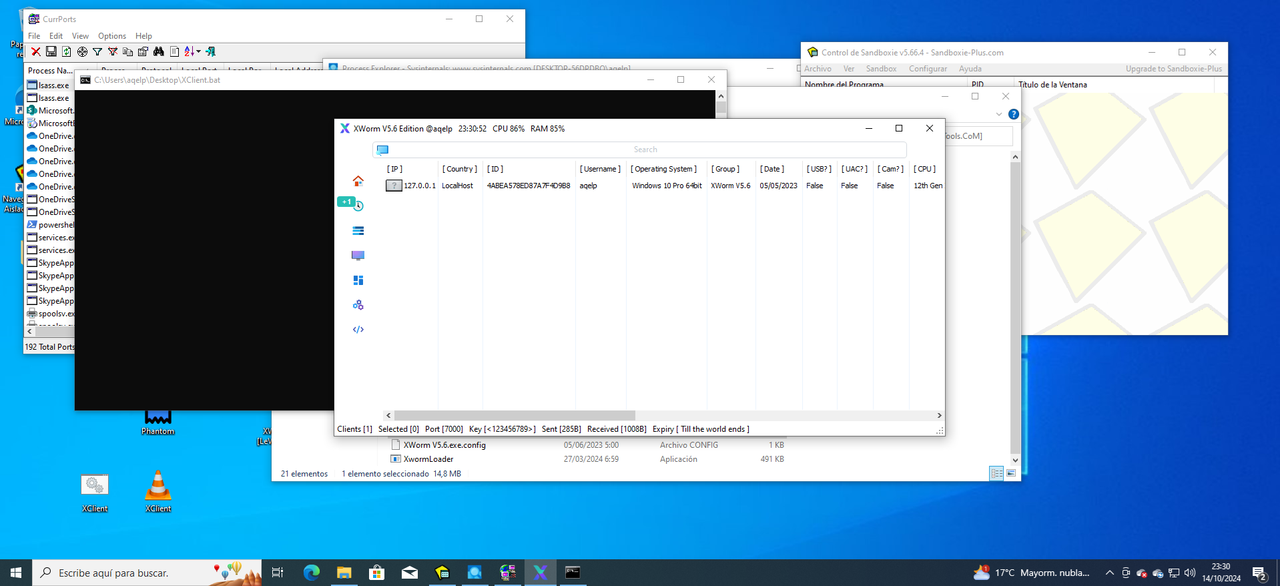Open the Options menu in CurrPorts
This screenshot has width=1280, height=586.
[112, 36]
